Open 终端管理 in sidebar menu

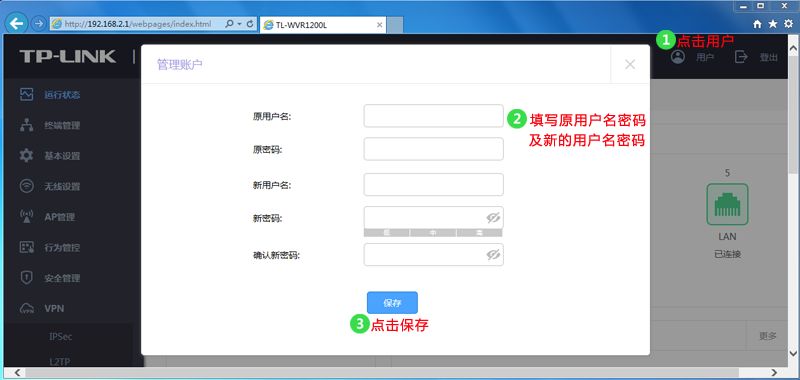62,125
